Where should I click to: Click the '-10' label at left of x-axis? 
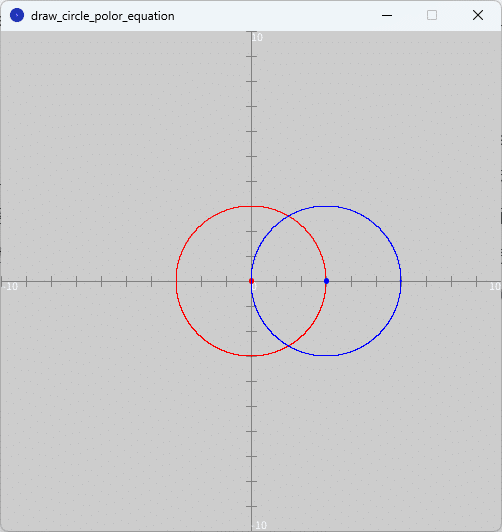pos(10,287)
